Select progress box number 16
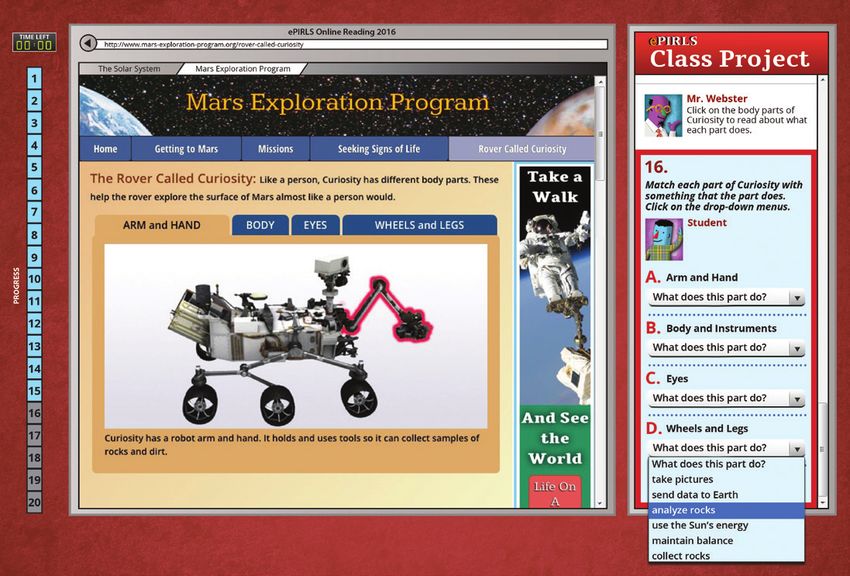The image size is (850, 576). (x=34, y=413)
